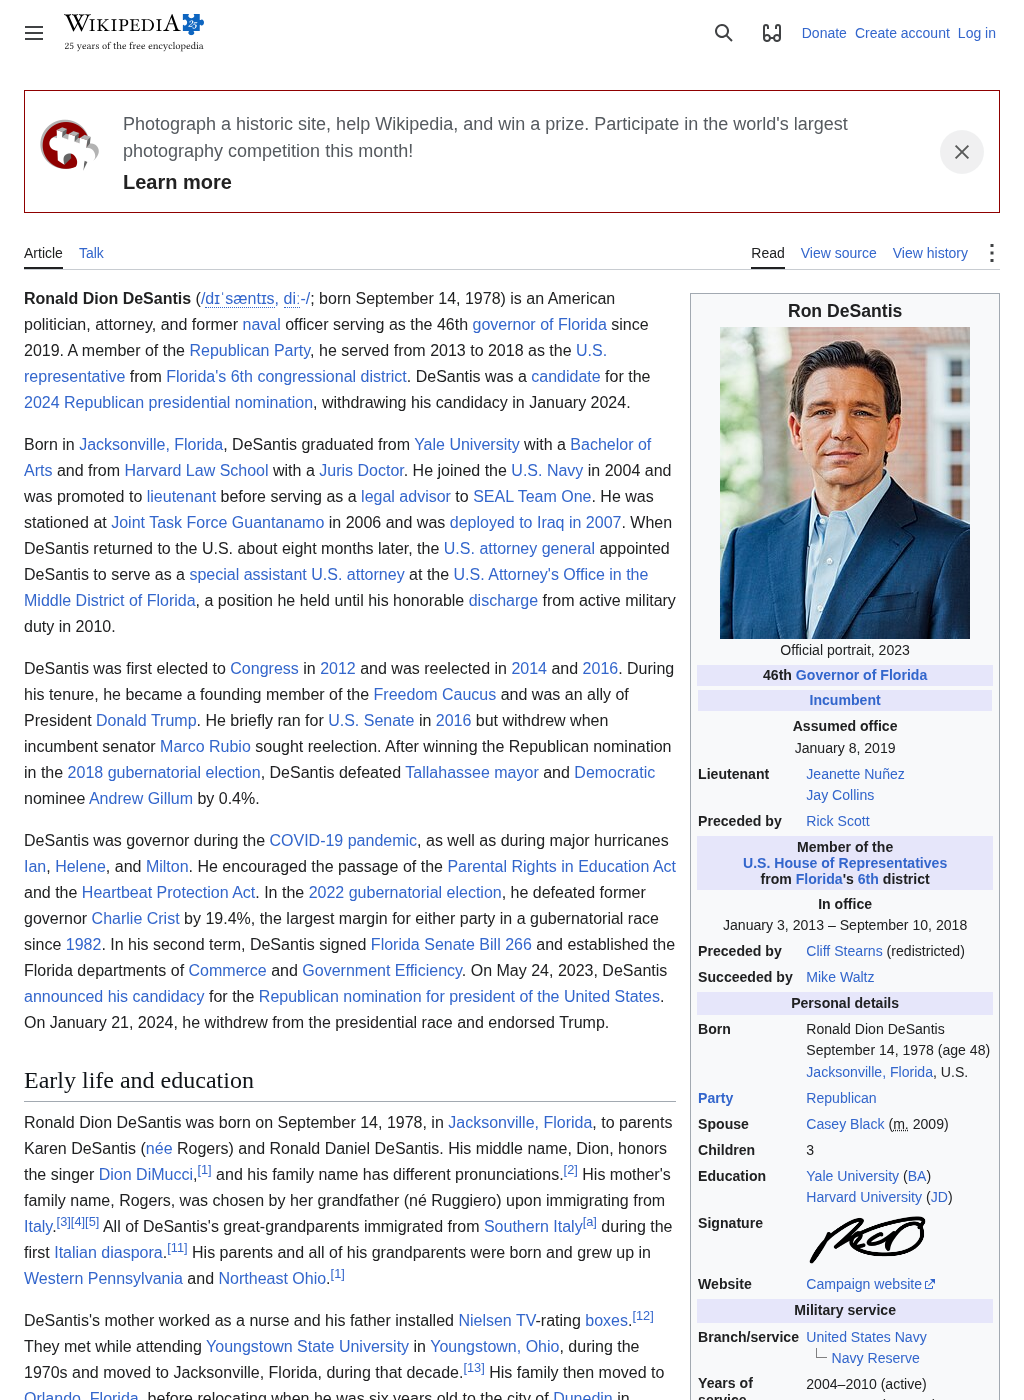Screen dimensions: 1024x1400
Task: Open Cliff Stearns link
Action: (x=844, y=951)
